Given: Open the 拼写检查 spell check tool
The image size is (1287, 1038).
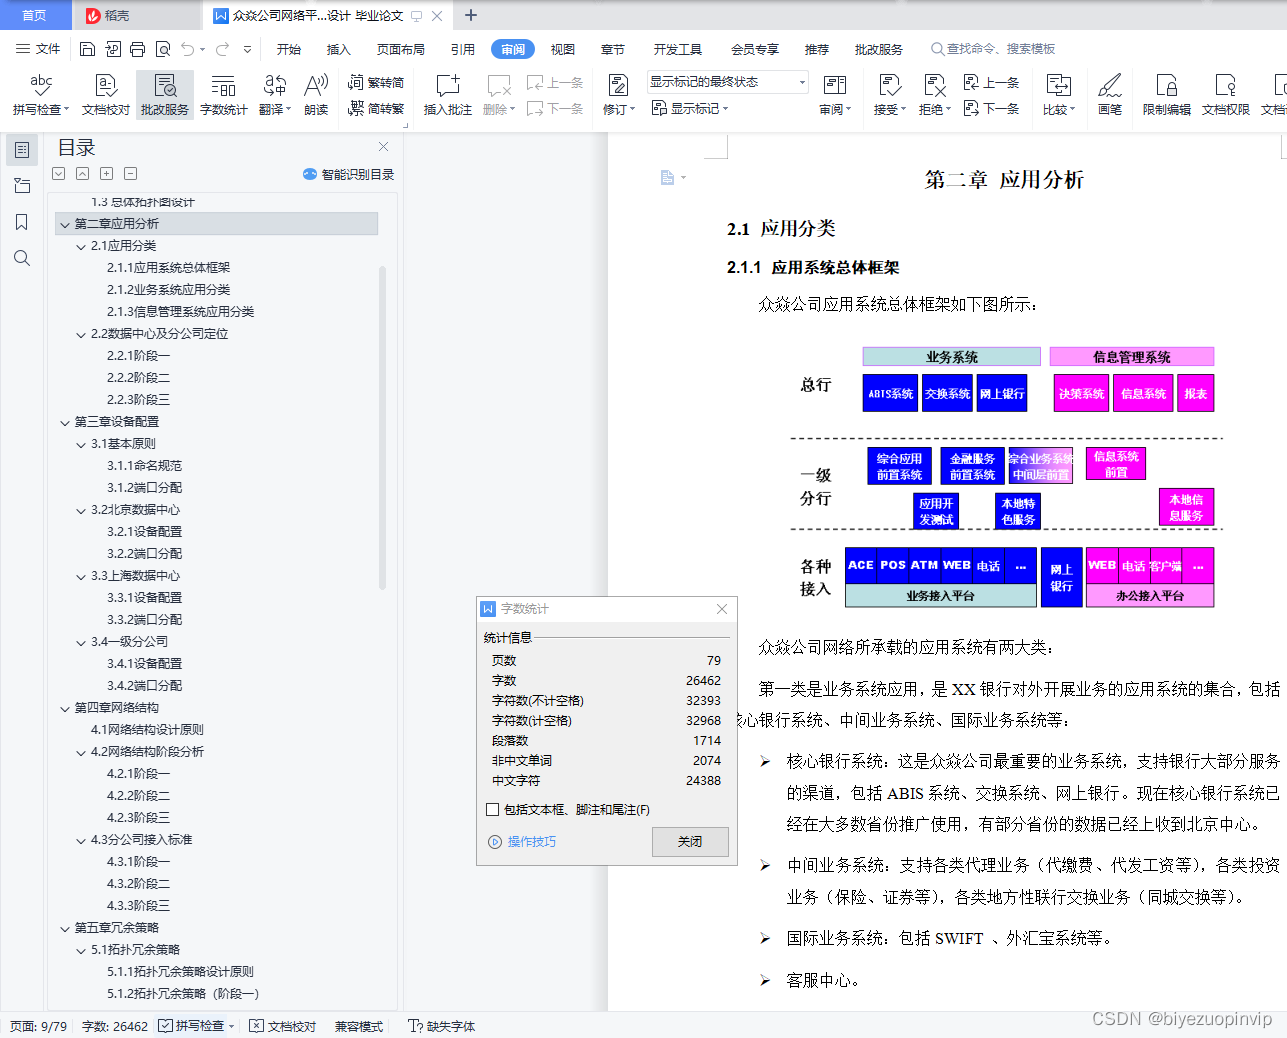Looking at the screenshot, I should [40, 95].
